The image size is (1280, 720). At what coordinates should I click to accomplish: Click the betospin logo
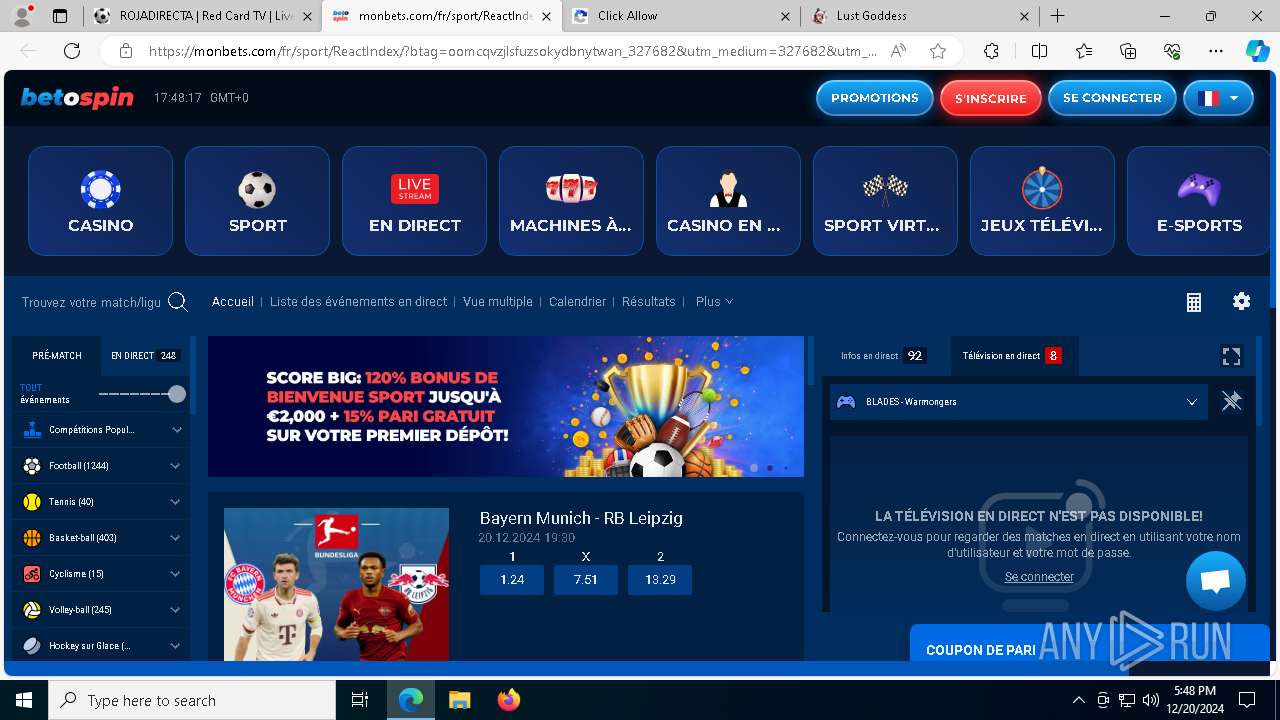tap(77, 98)
